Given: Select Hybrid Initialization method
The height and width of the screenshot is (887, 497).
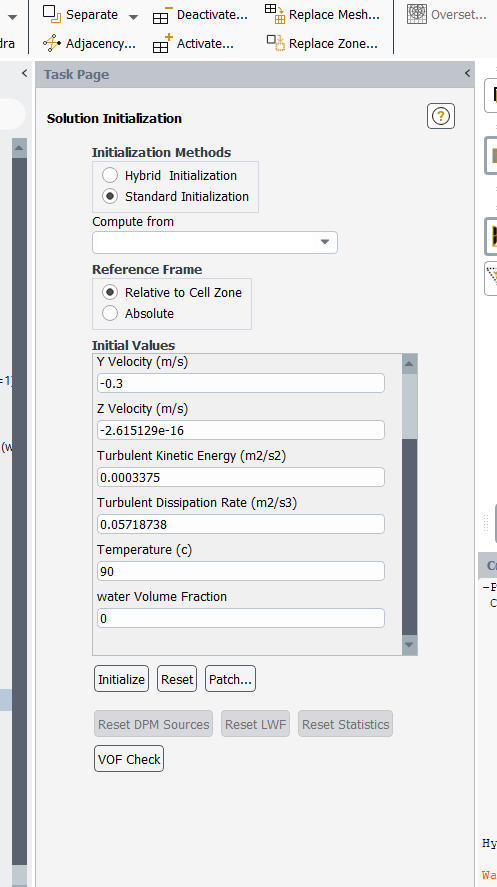Looking at the screenshot, I should tap(110, 175).
